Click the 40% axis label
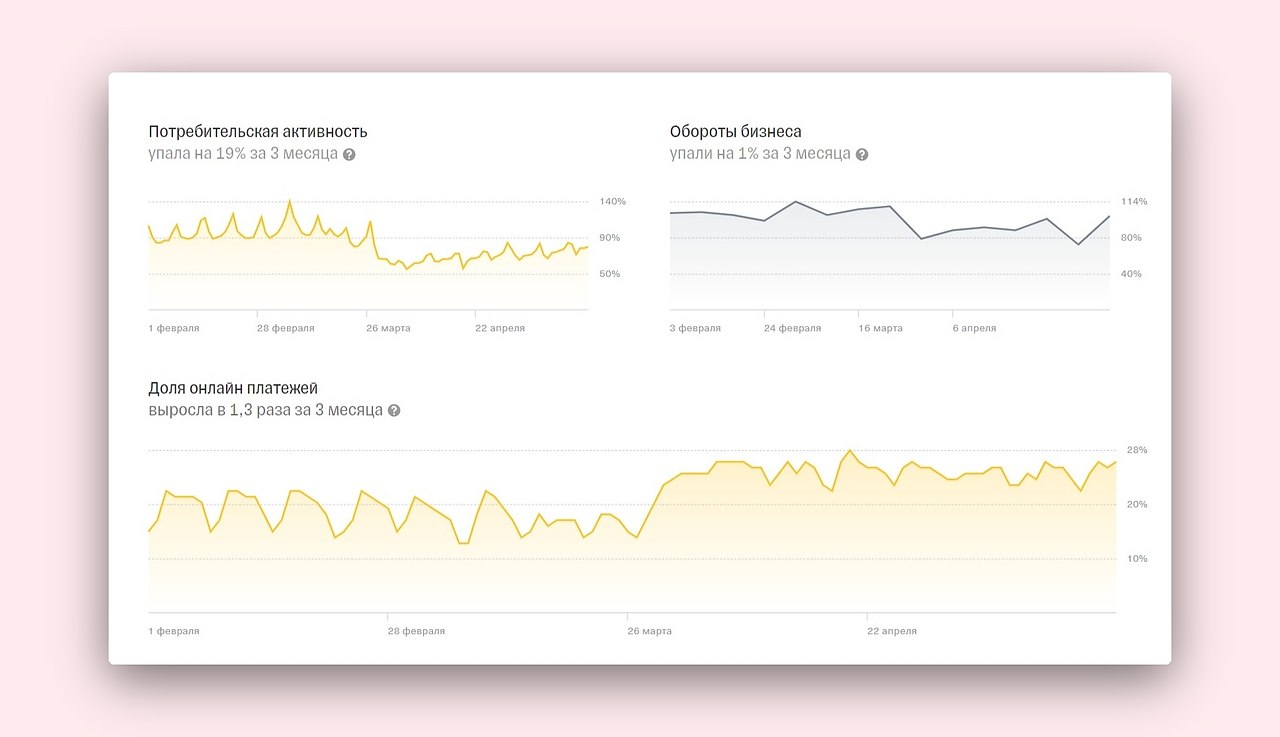 pos(1131,274)
